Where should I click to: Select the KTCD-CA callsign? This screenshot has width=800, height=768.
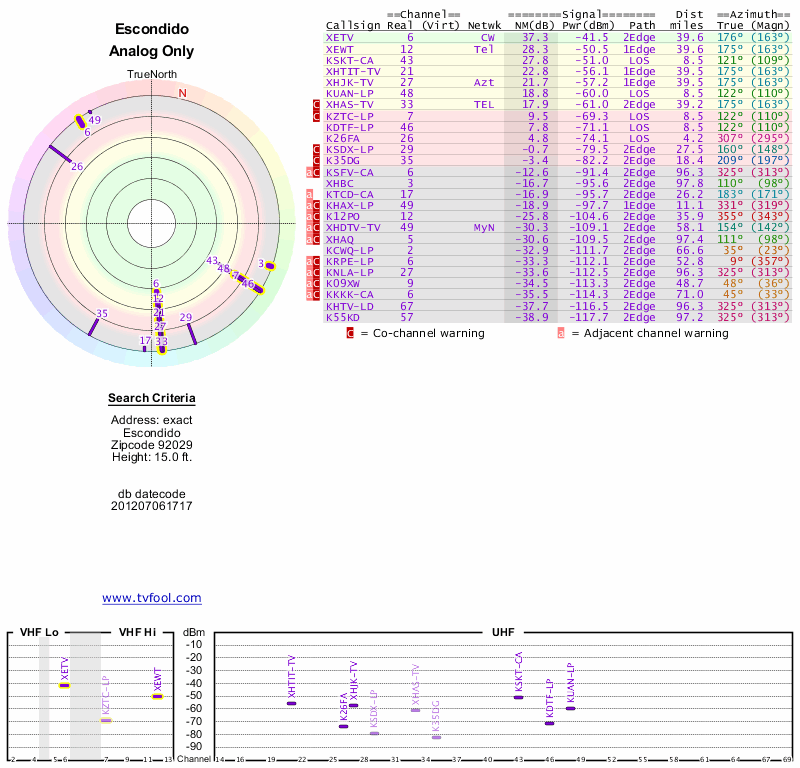click(350, 194)
